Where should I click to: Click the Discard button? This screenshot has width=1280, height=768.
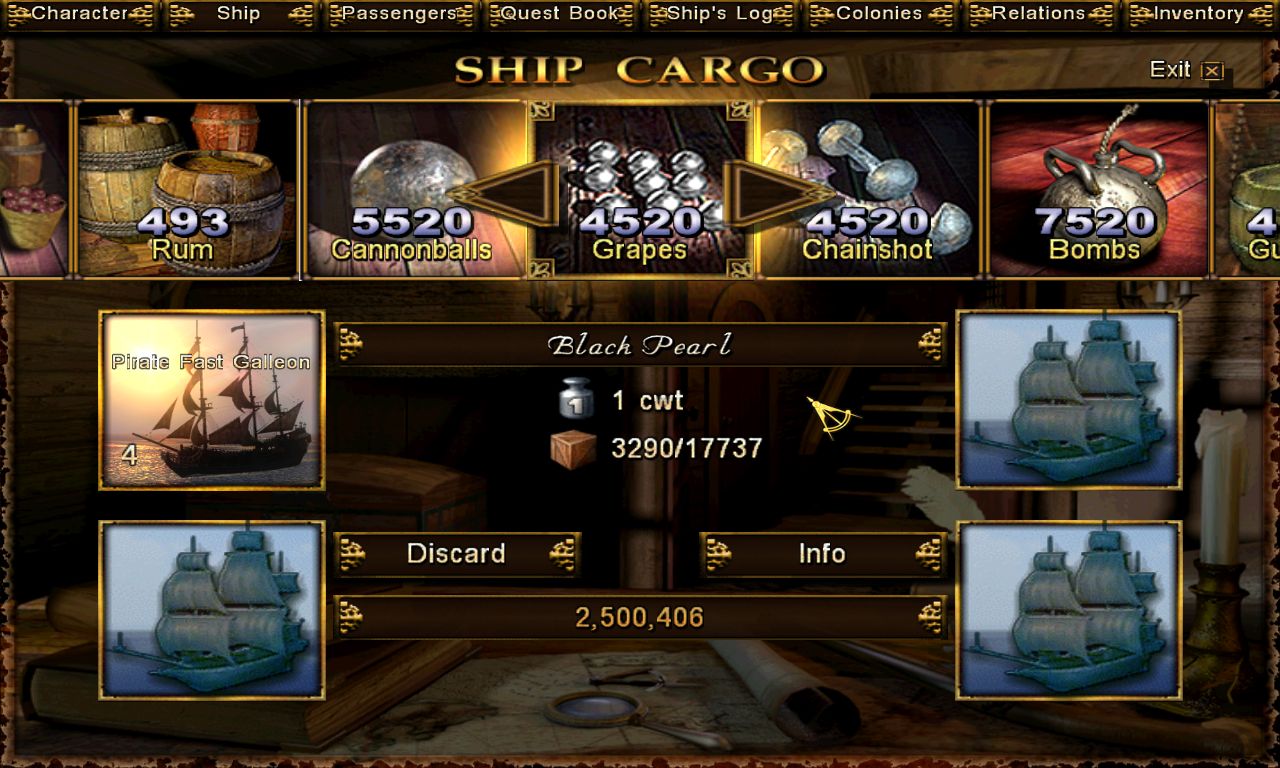coord(457,554)
